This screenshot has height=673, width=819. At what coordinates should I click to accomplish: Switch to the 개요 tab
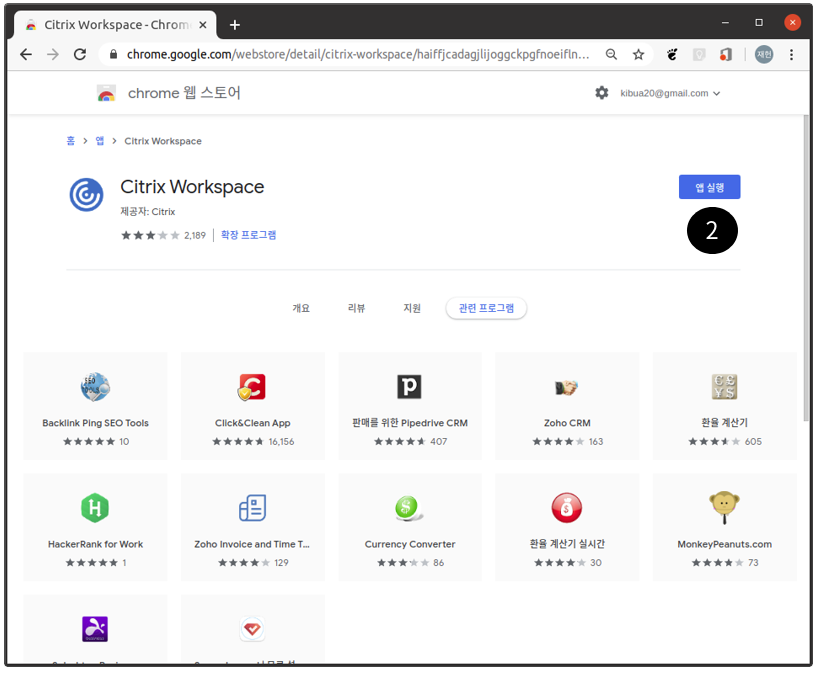pos(301,308)
